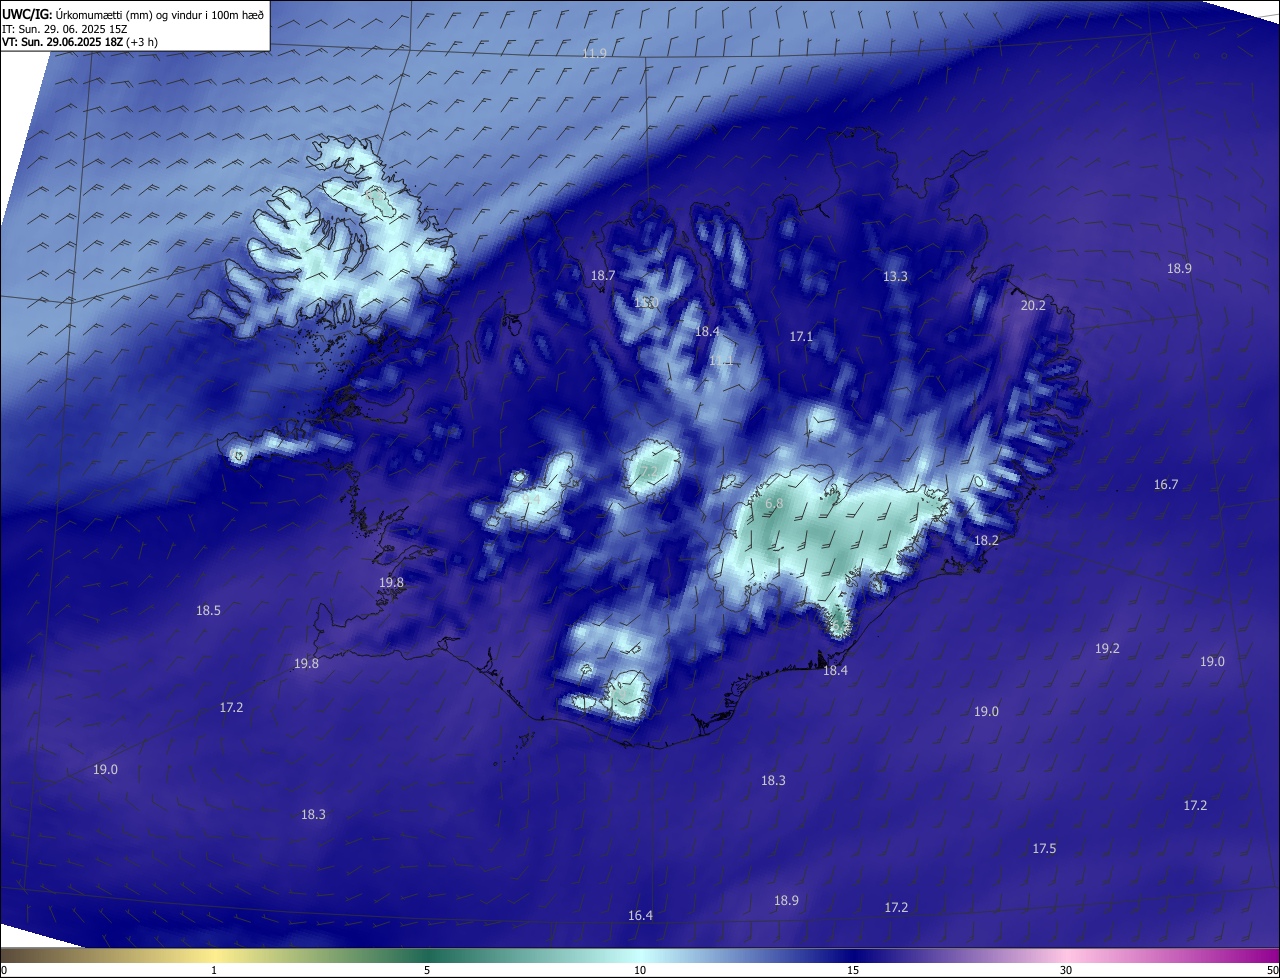
Task: Click the 17.5 value label on the map
Action: (x=1044, y=848)
